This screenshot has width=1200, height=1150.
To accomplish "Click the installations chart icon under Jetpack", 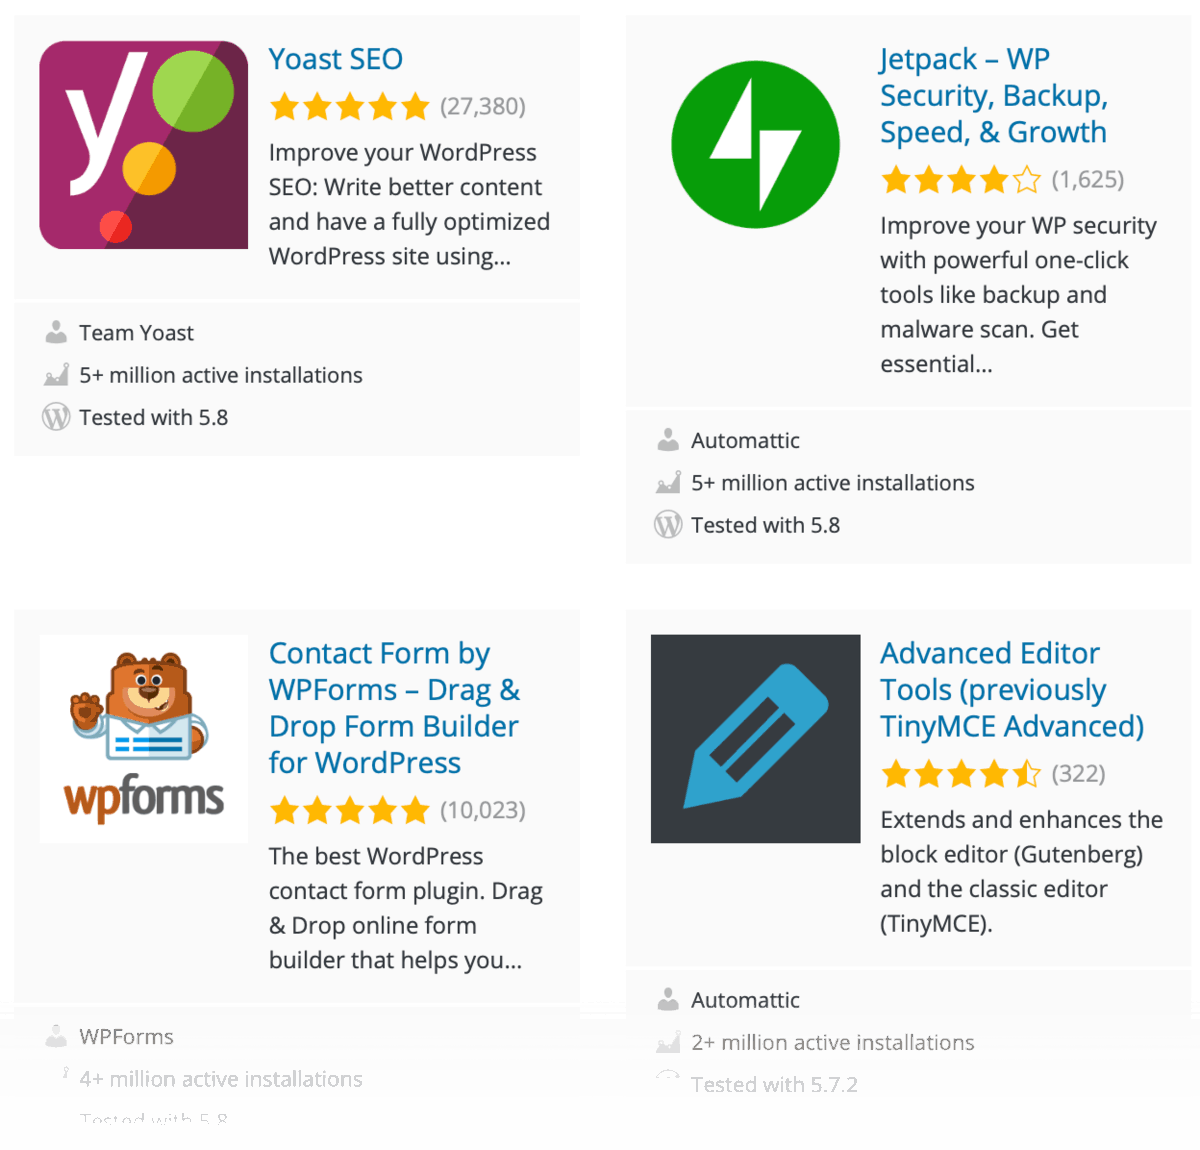I will [668, 482].
